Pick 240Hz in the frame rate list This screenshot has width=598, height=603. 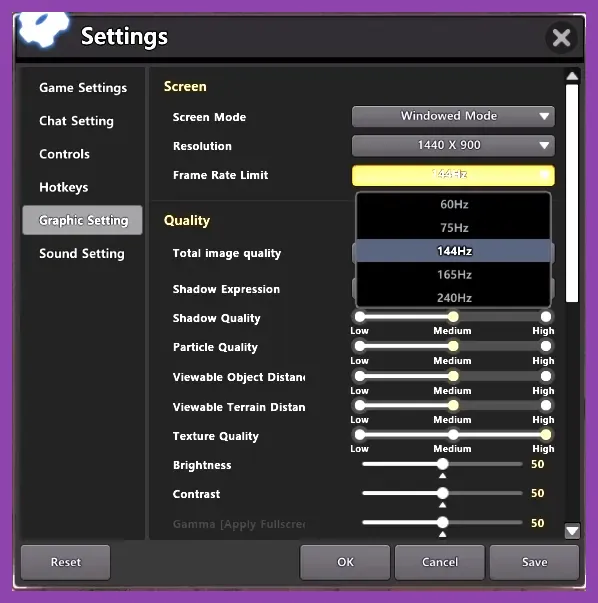454,297
